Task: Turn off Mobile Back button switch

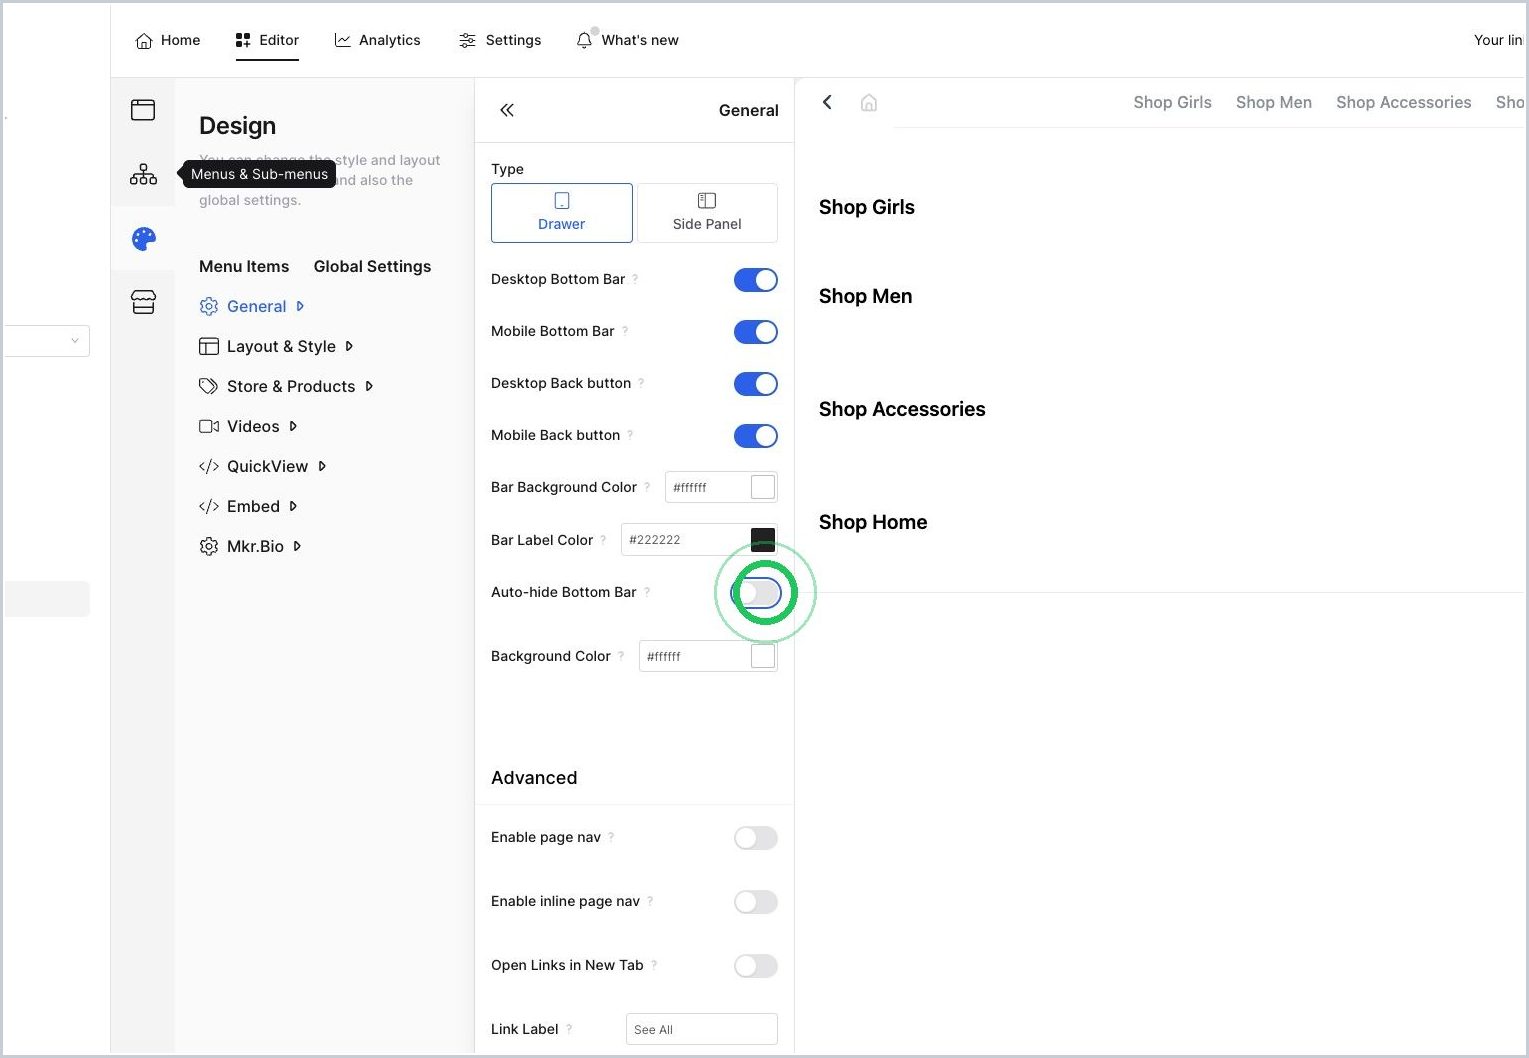Action: coord(755,436)
